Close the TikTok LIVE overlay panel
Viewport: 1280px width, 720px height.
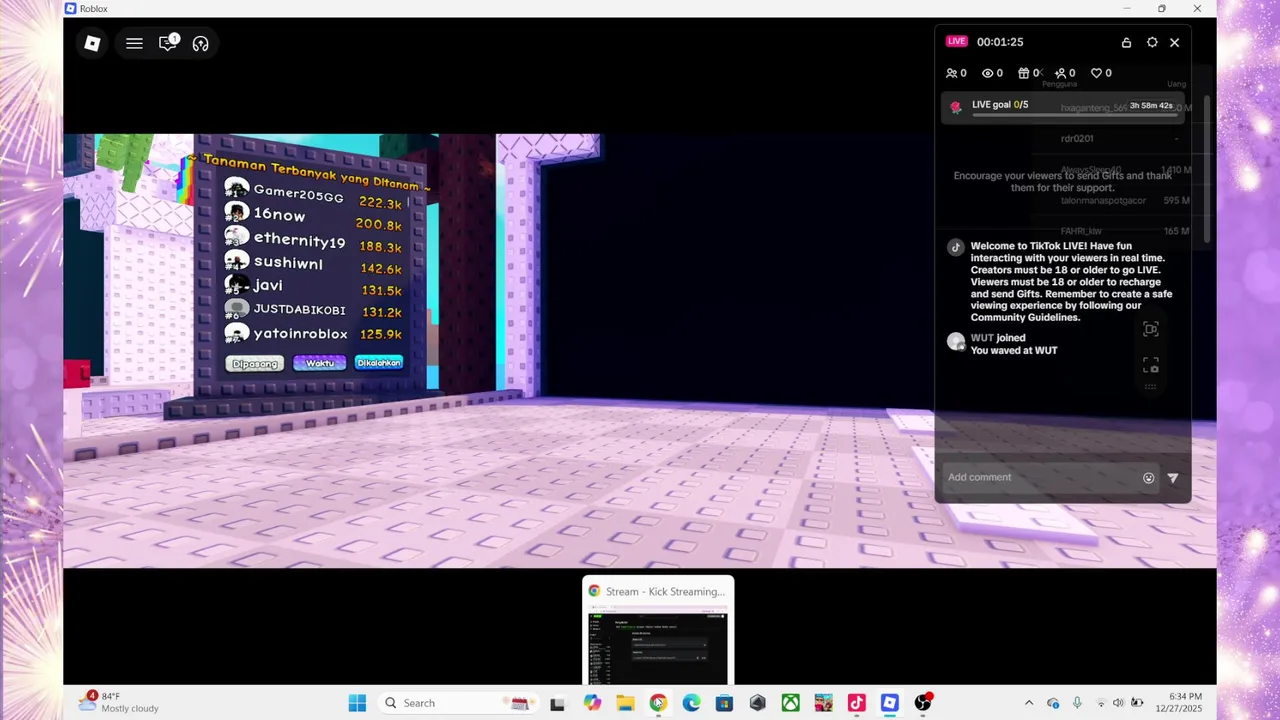point(1174,42)
